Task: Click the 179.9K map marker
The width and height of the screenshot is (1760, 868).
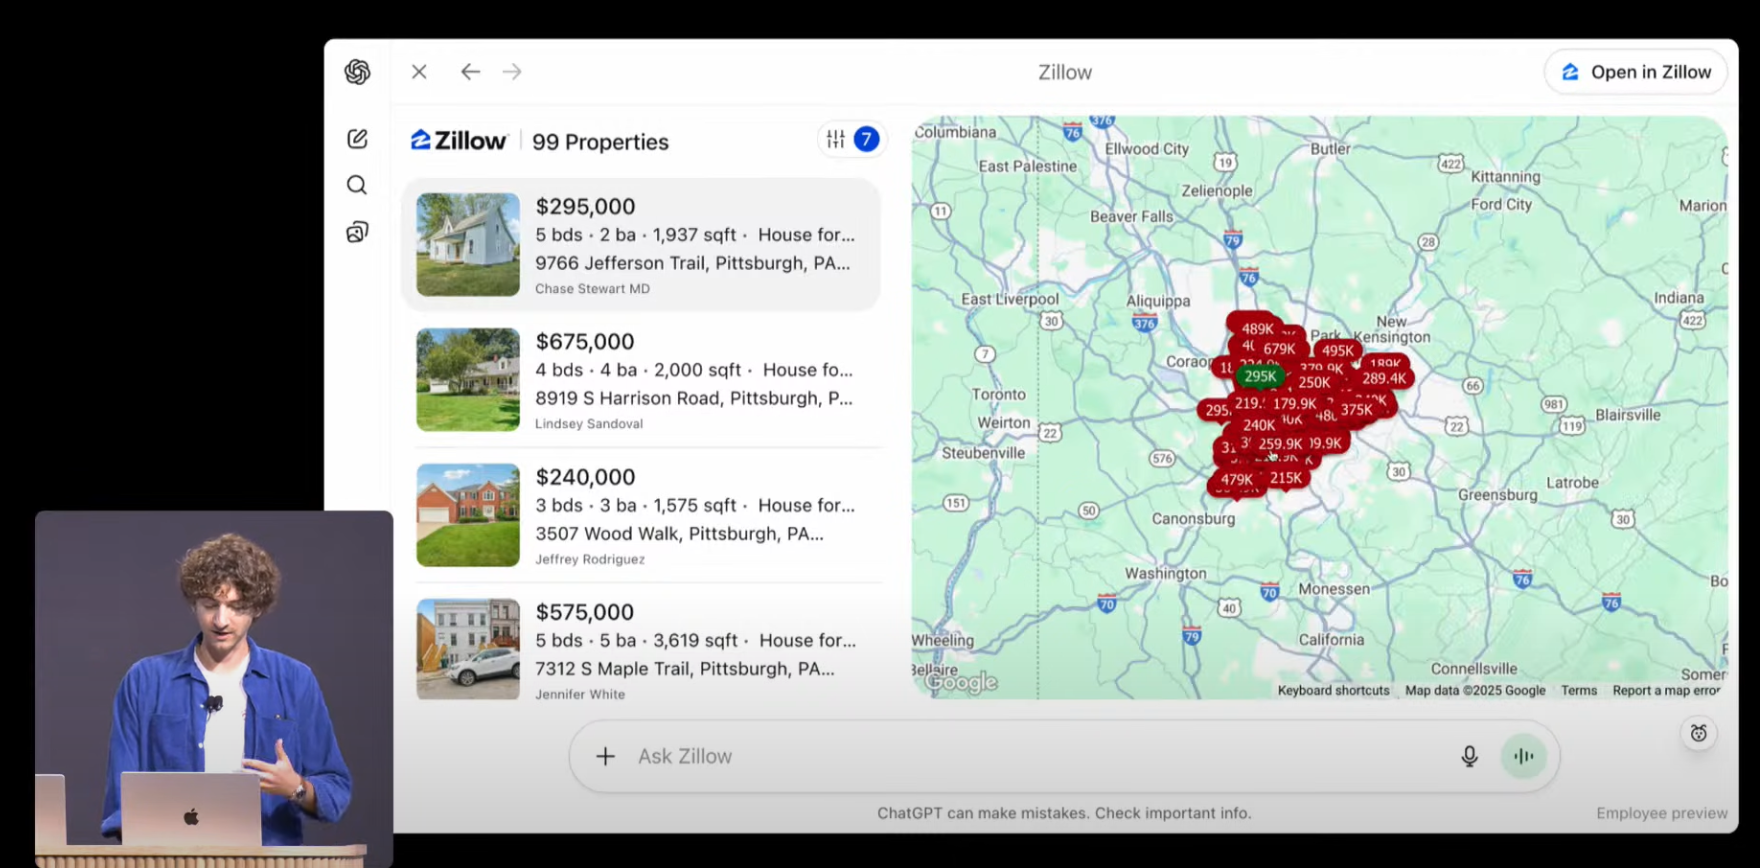Action: point(1295,403)
